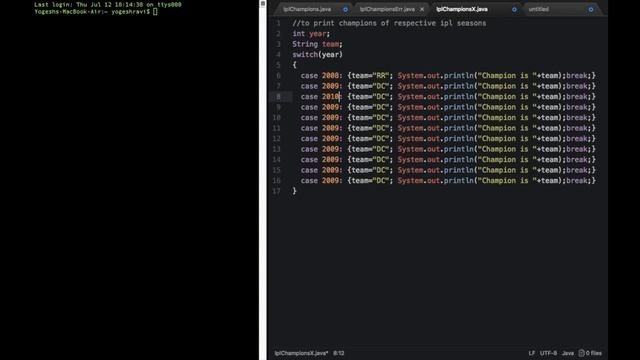Screen dimensions: 640x360
Task: Click the number 2010 in the case statement
Action: (x=330, y=97)
